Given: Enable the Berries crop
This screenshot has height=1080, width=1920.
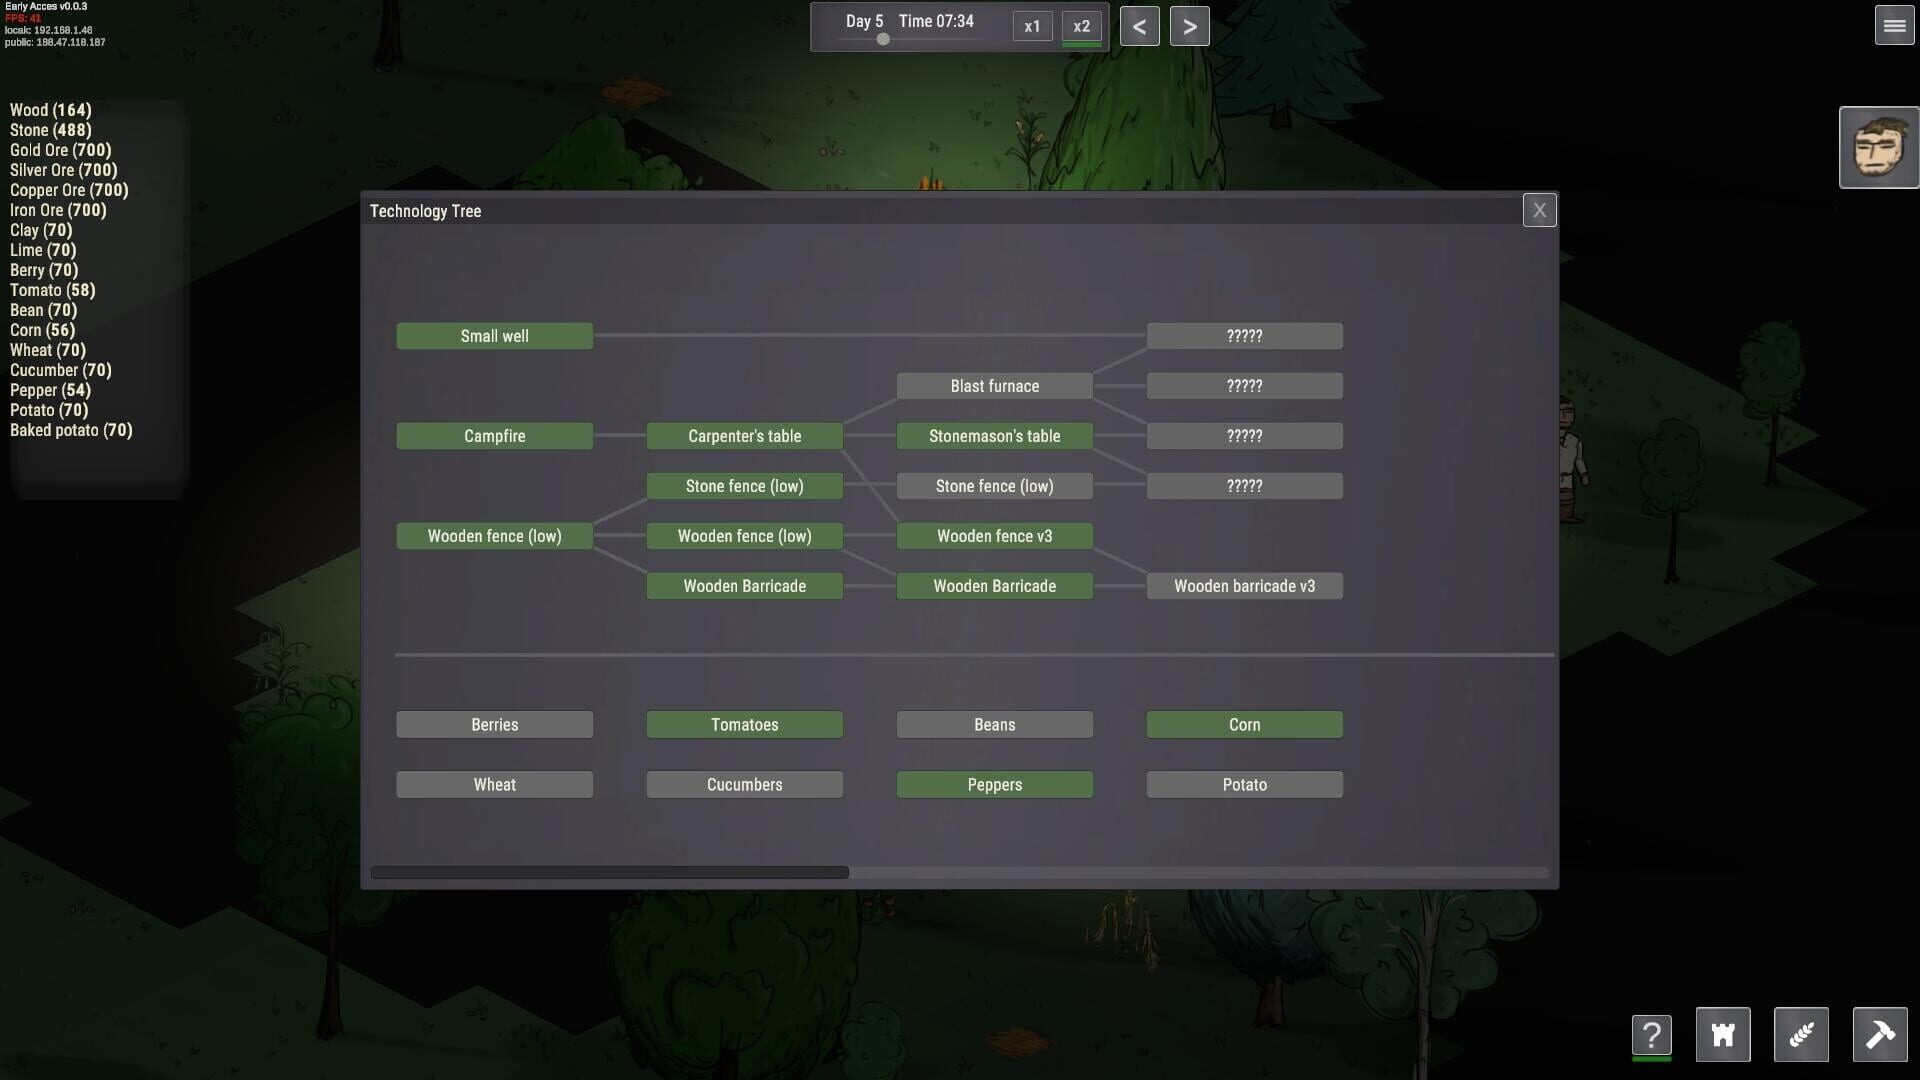Looking at the screenshot, I should point(494,724).
